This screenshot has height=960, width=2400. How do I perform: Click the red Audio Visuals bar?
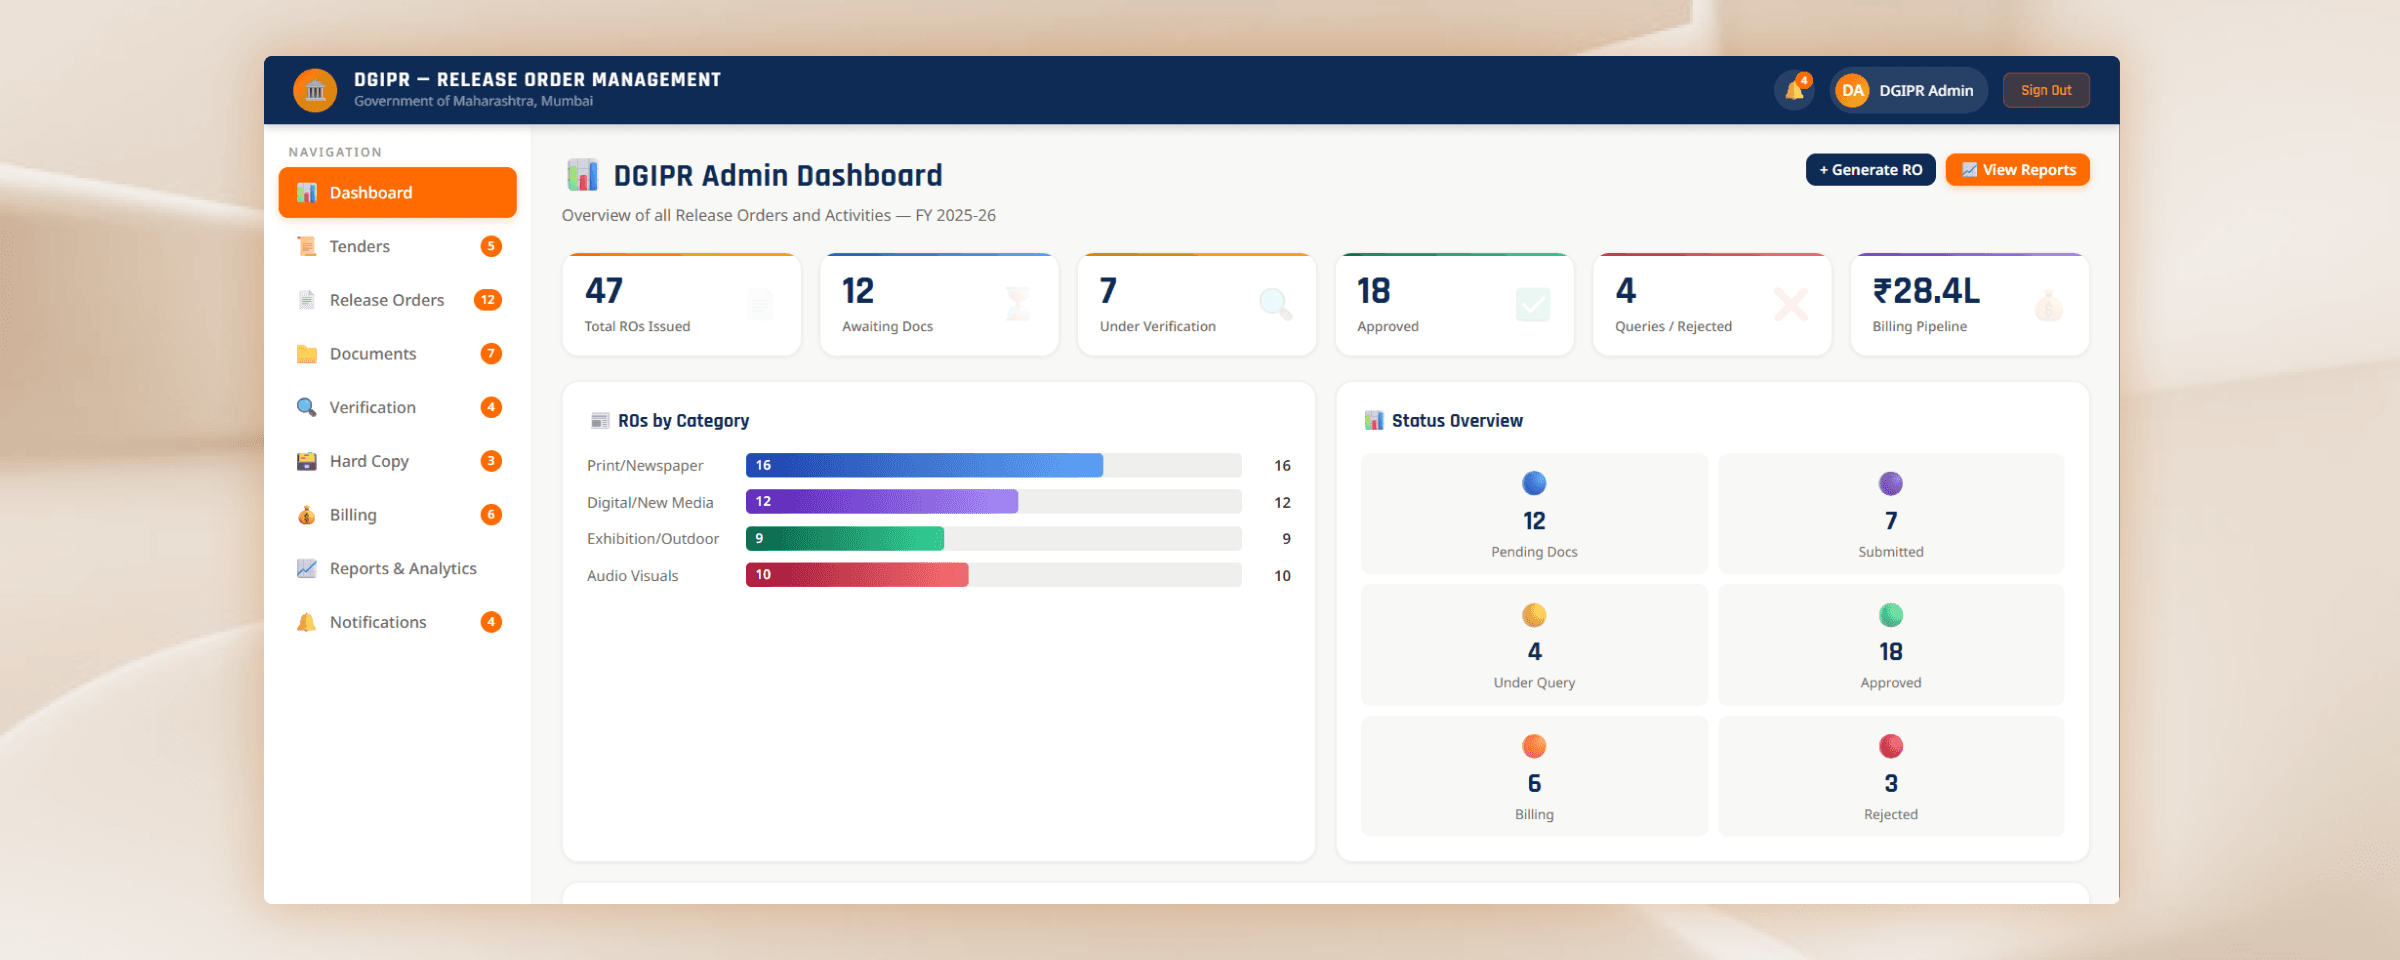click(x=857, y=575)
